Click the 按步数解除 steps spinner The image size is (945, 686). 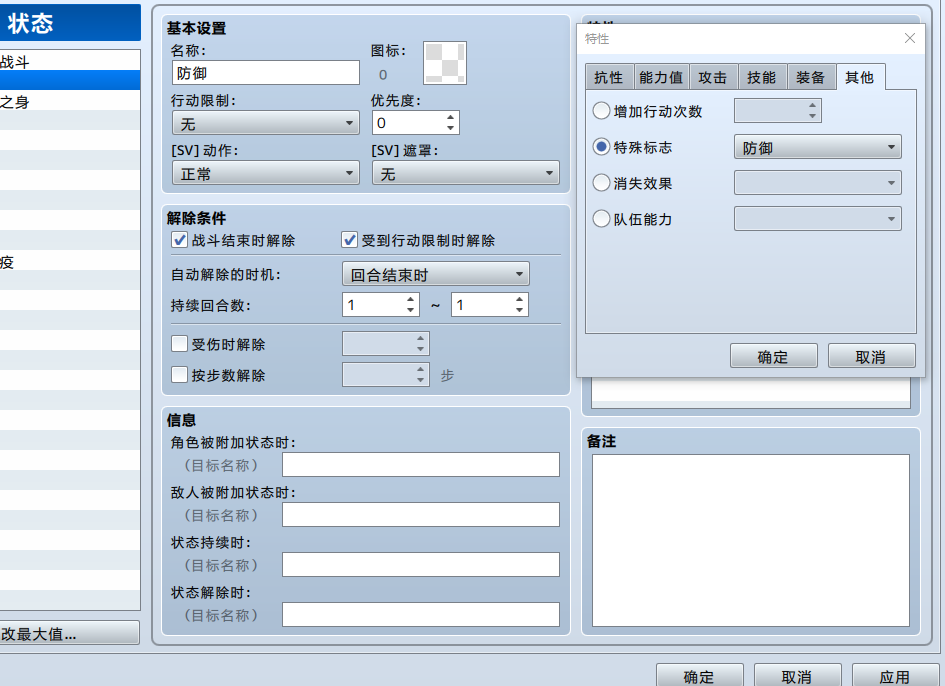tap(386, 375)
